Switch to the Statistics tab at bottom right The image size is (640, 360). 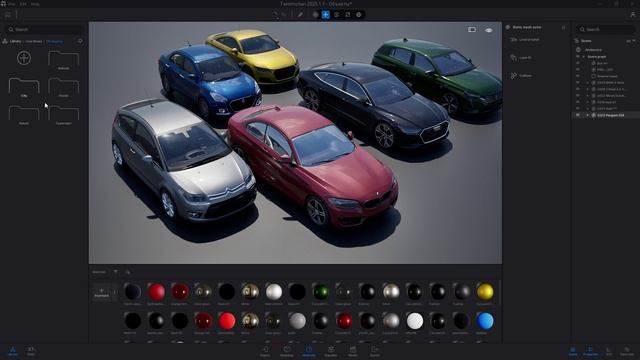(x=627, y=351)
